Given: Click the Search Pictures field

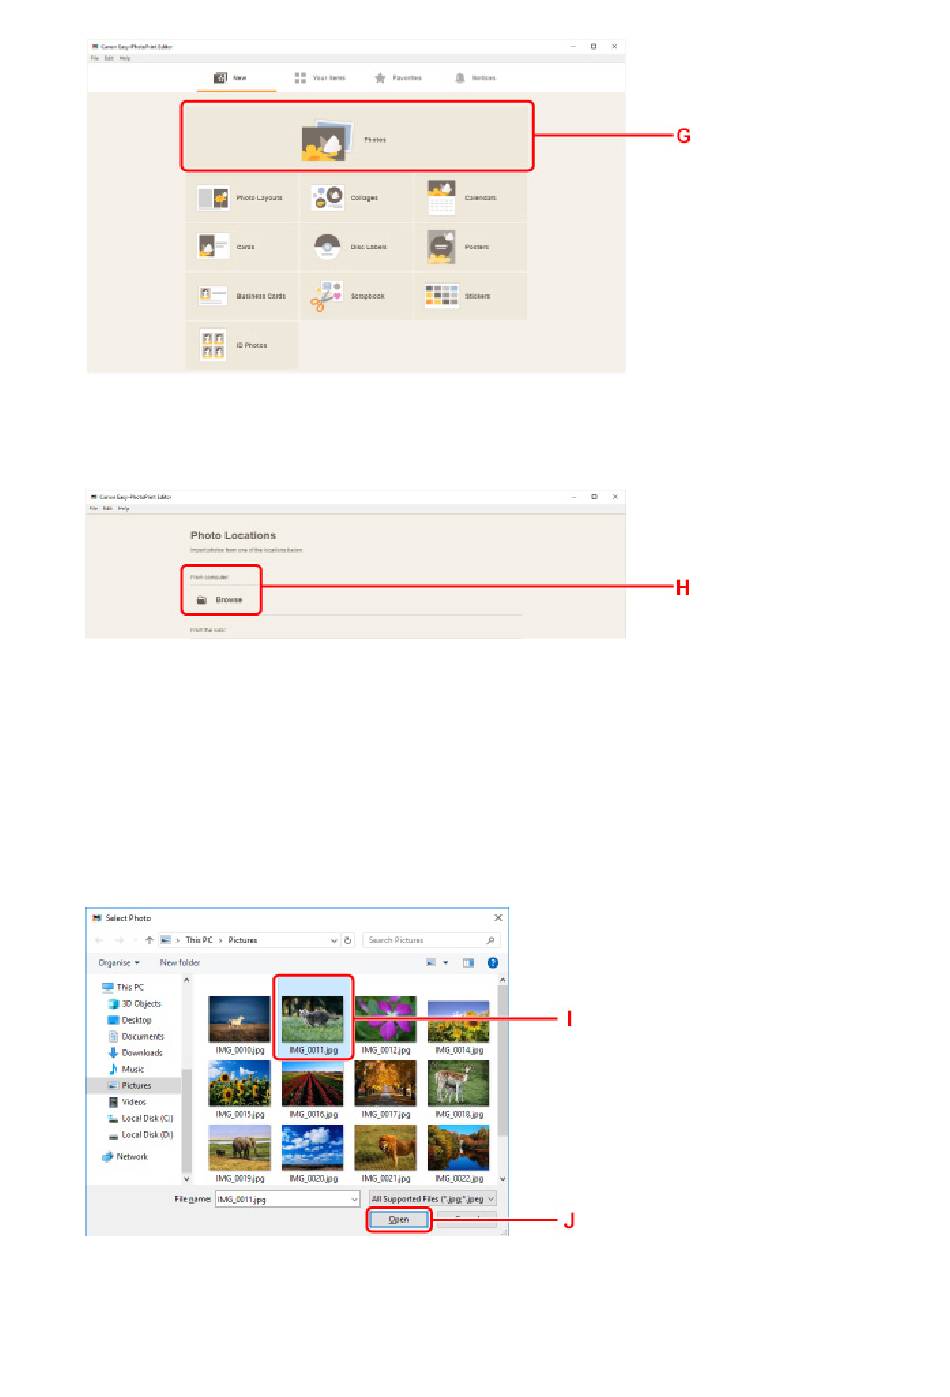Looking at the screenshot, I should 430,940.
